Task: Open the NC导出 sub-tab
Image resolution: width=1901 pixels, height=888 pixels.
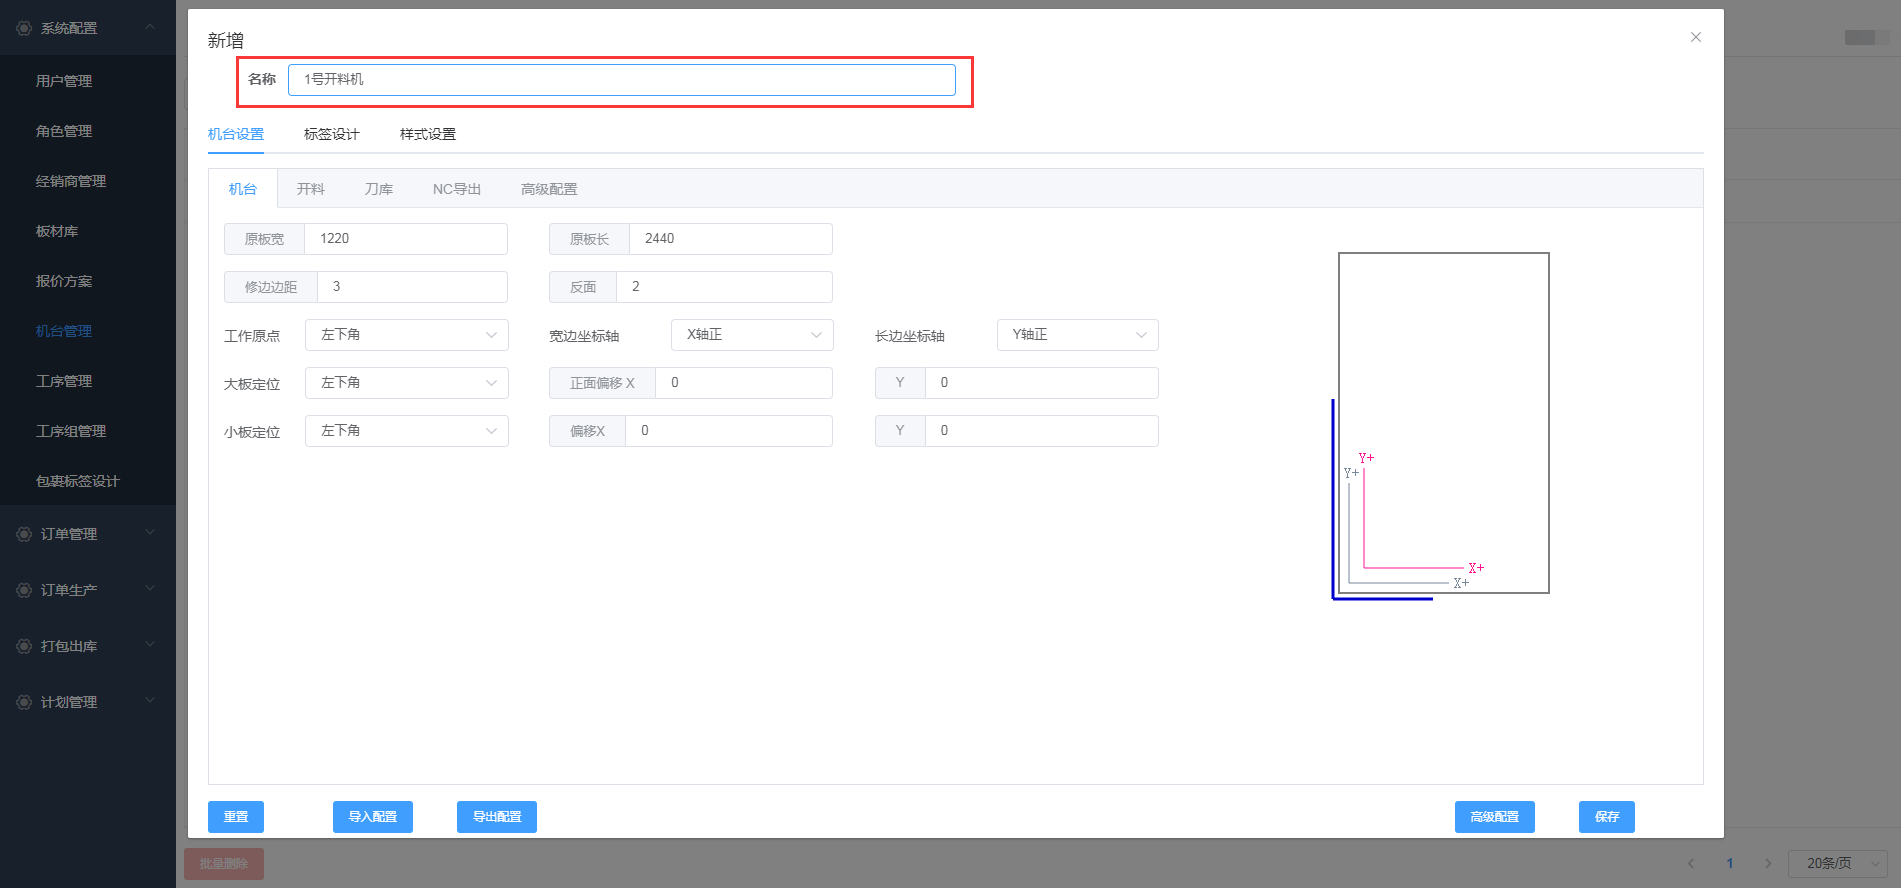Action: [456, 189]
